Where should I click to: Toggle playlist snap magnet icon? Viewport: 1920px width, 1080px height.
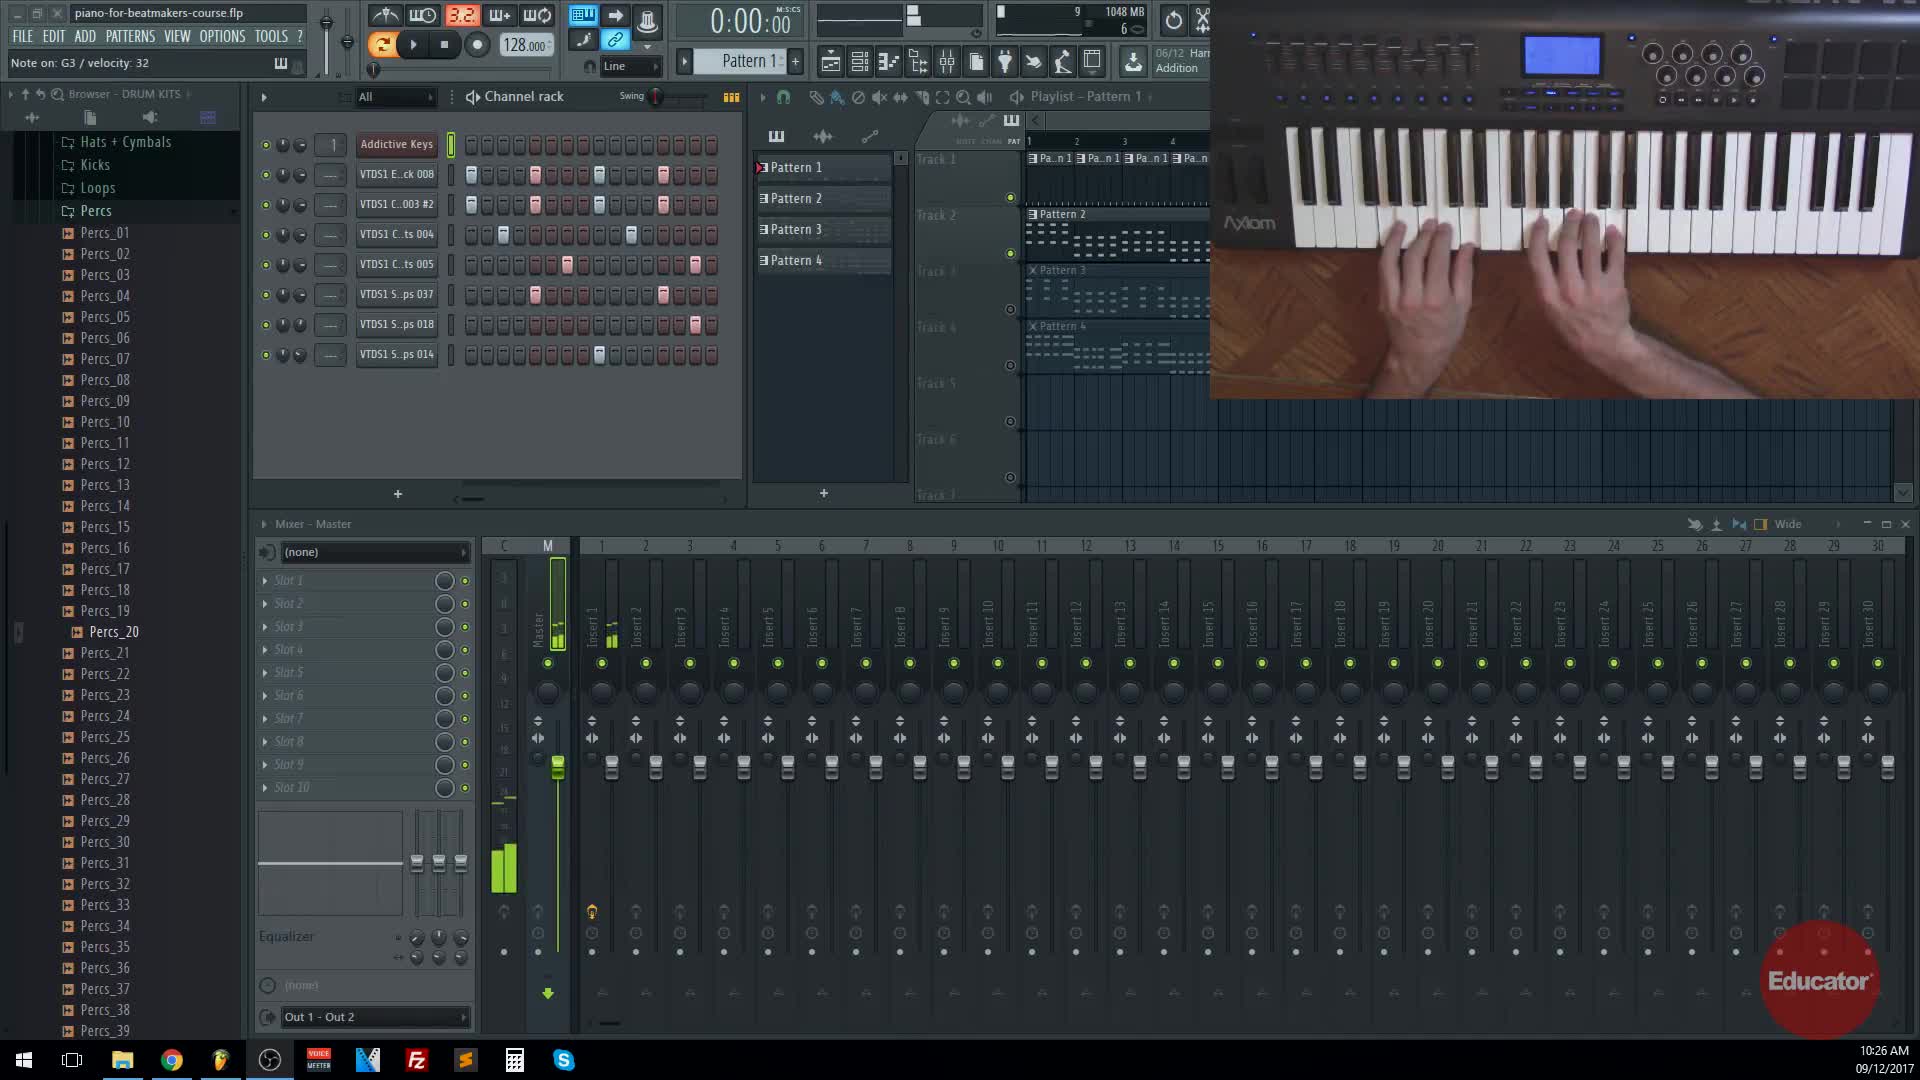[x=783, y=97]
